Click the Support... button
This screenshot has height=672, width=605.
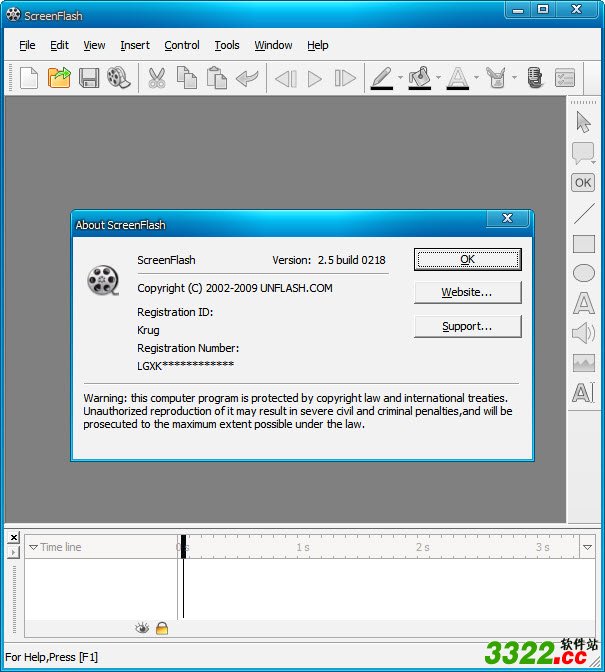tap(467, 327)
